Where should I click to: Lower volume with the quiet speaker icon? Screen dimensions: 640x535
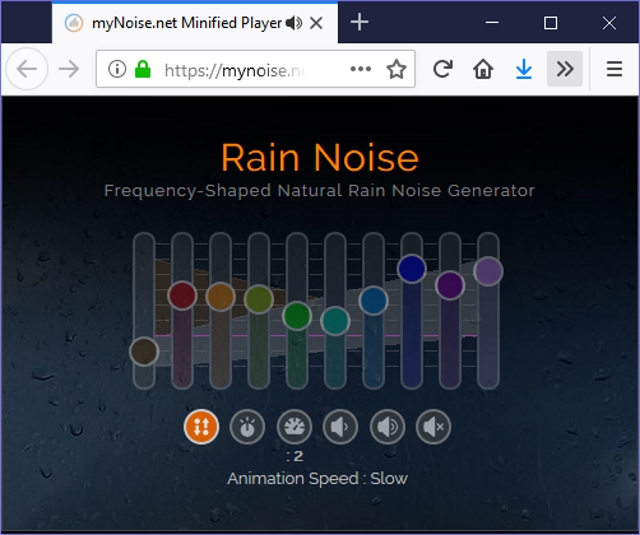coord(340,427)
